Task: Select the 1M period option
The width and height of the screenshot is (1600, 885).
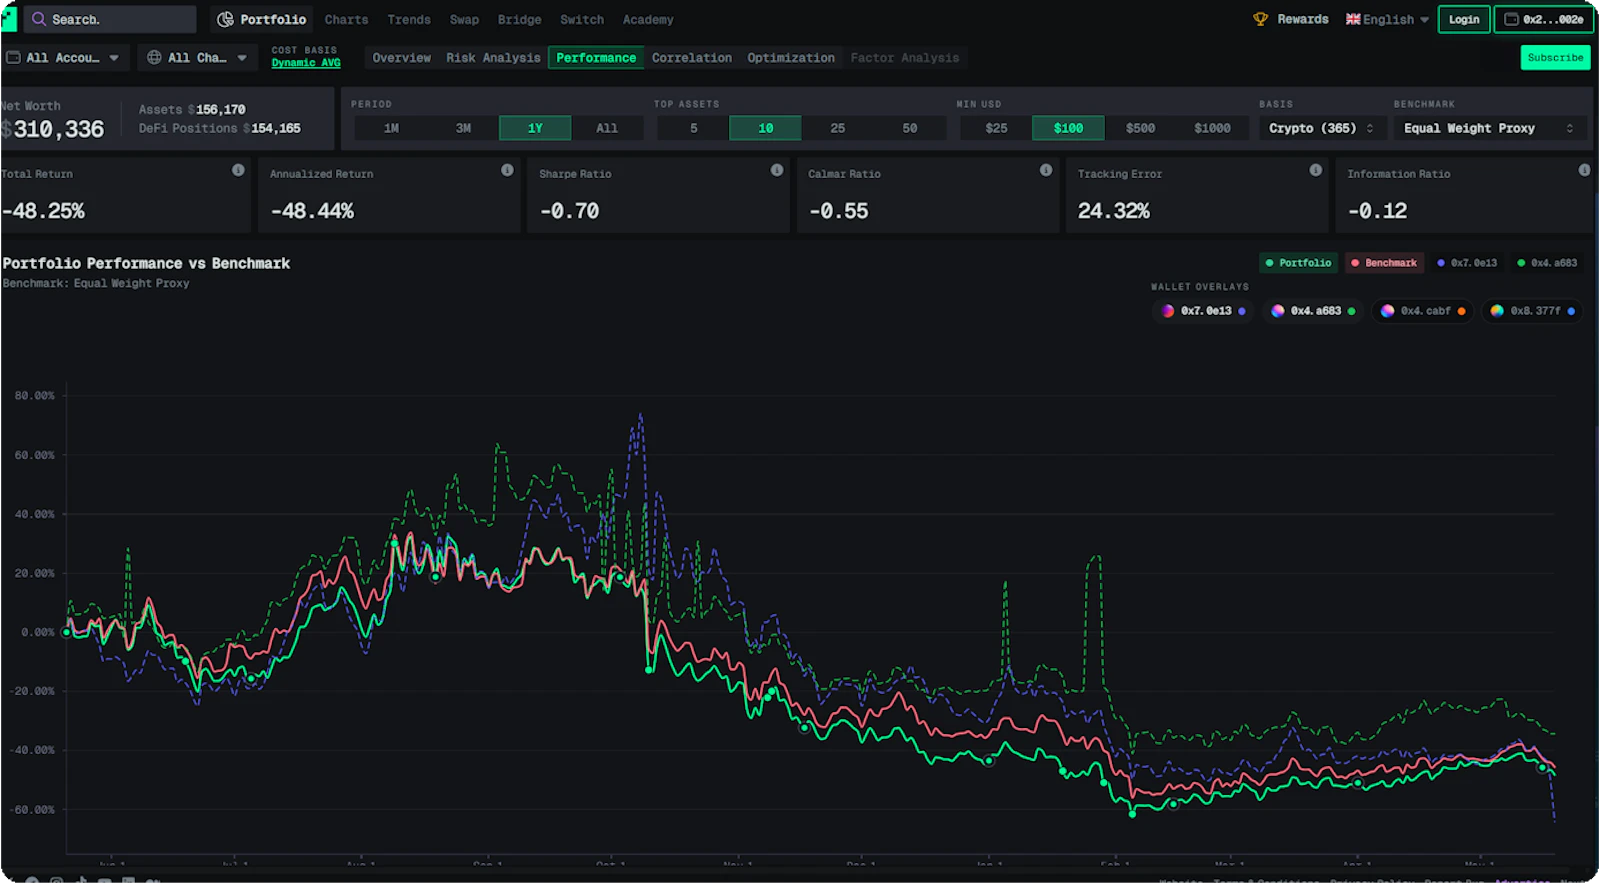Action: pos(391,128)
